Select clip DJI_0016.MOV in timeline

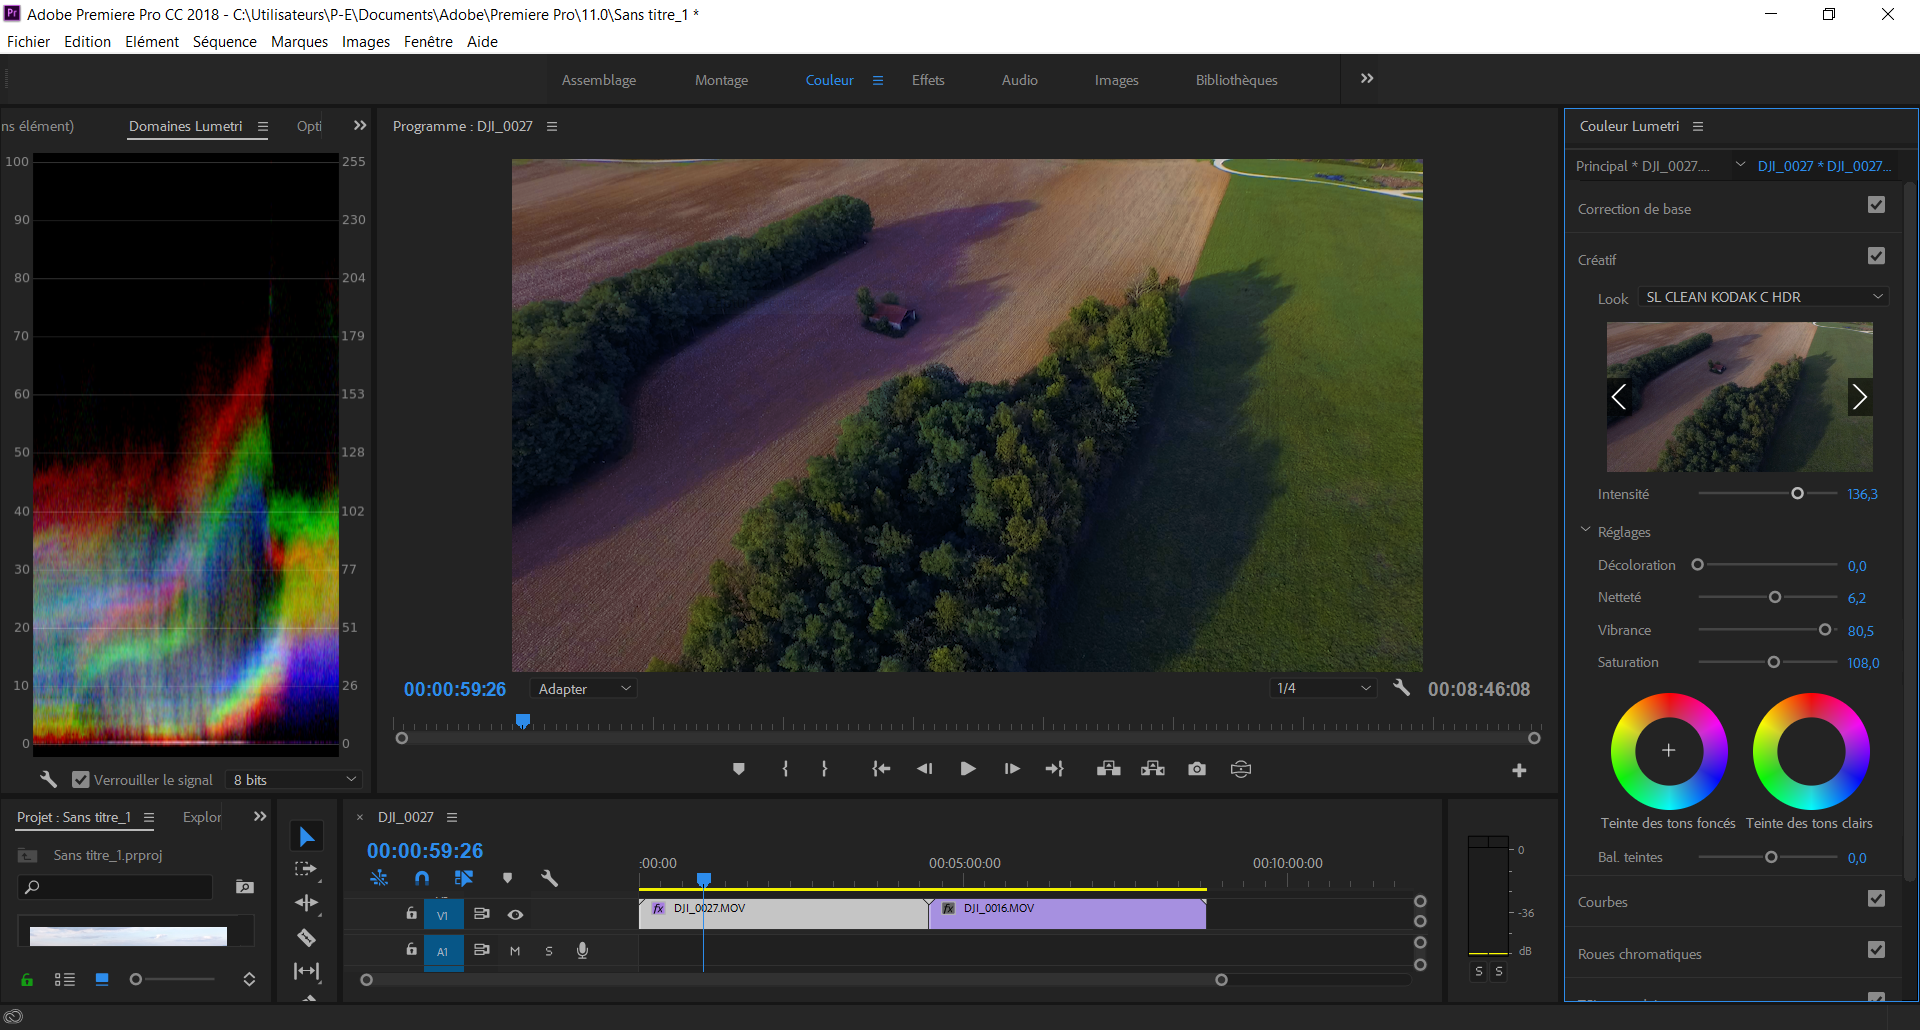(1067, 914)
